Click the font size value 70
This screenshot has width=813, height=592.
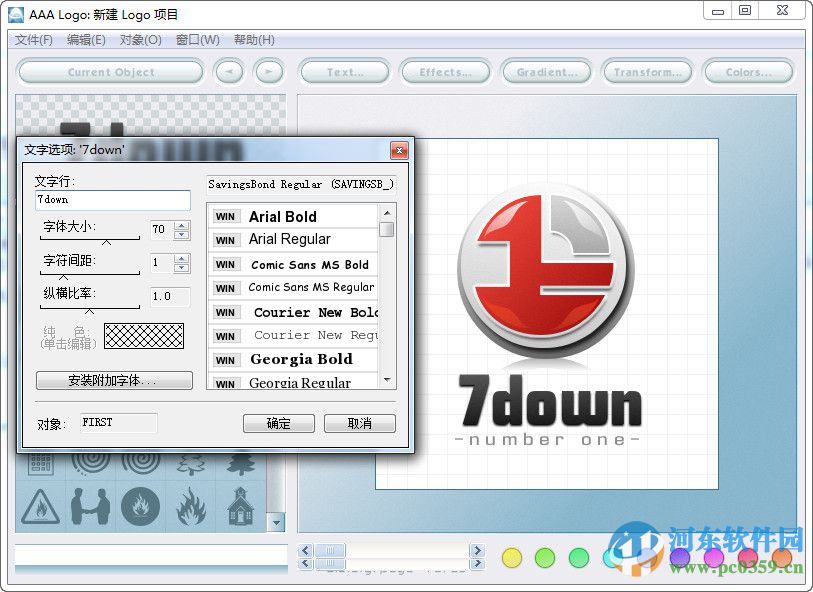click(162, 230)
